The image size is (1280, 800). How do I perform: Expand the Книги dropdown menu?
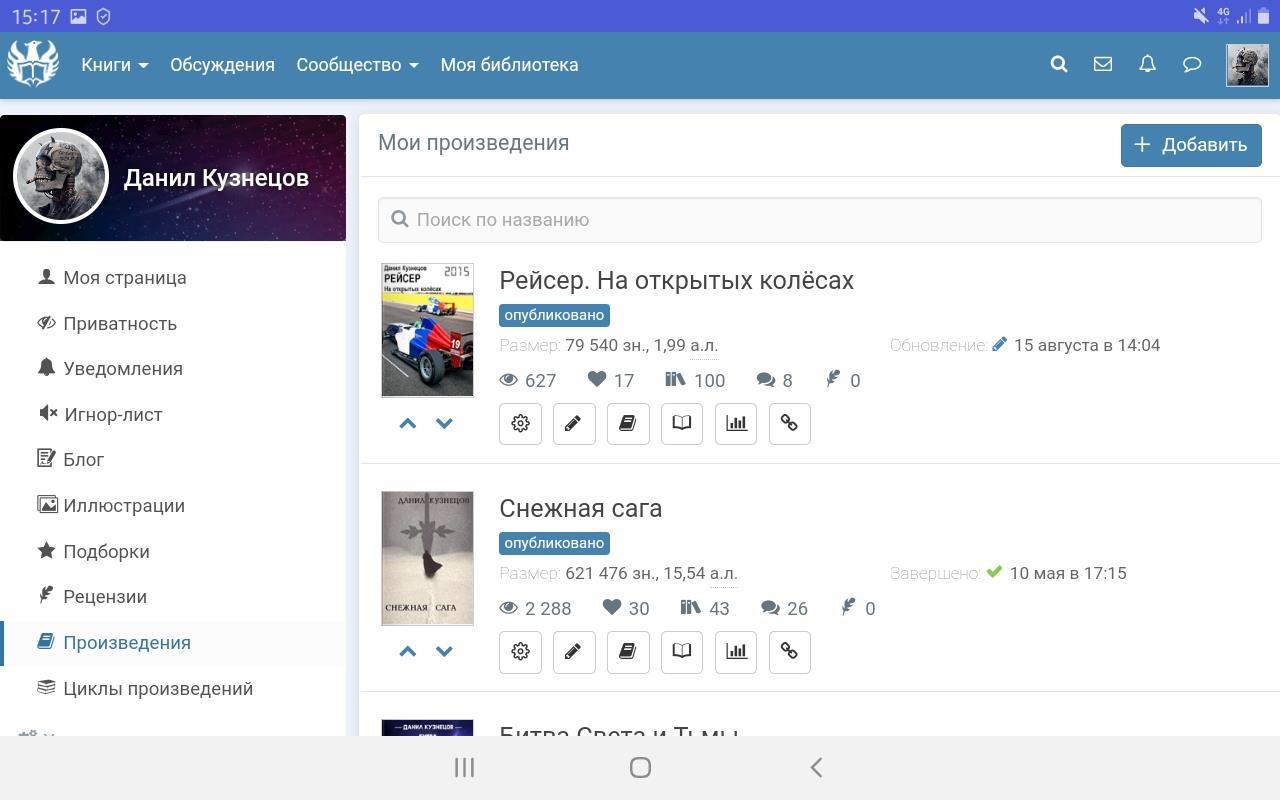click(114, 65)
